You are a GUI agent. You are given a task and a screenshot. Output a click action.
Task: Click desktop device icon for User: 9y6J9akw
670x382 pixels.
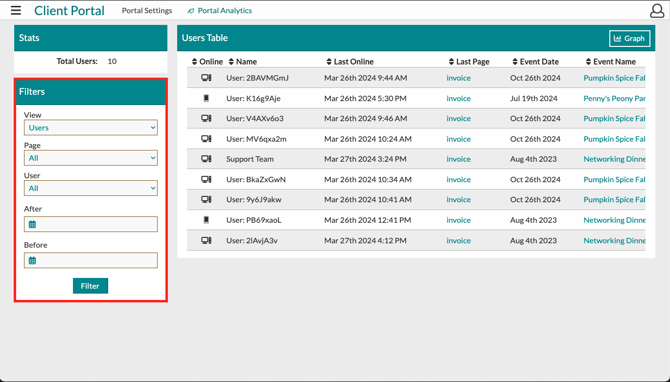tap(206, 200)
